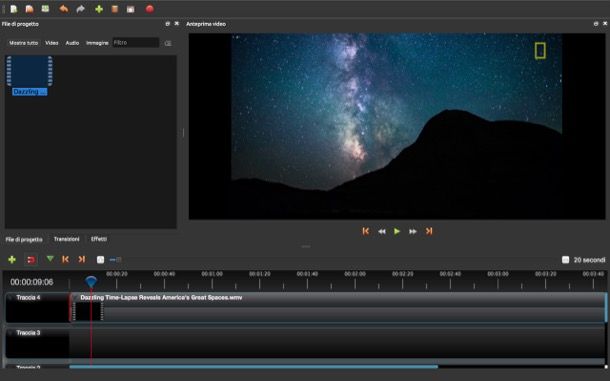Rewind the video preview
610x381 pixels.
[x=382, y=232]
